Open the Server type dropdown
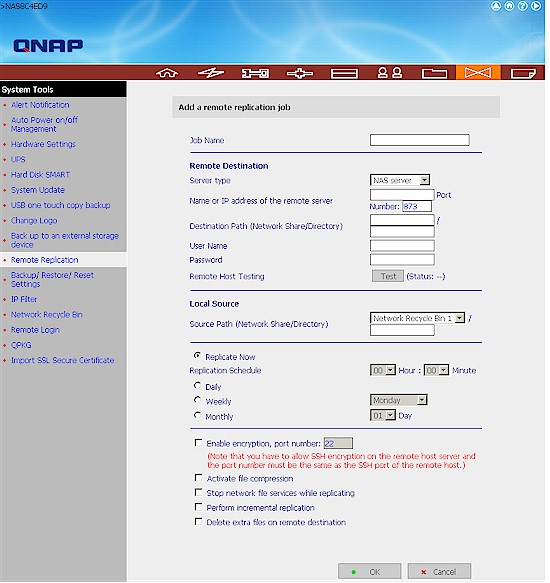 (400, 180)
